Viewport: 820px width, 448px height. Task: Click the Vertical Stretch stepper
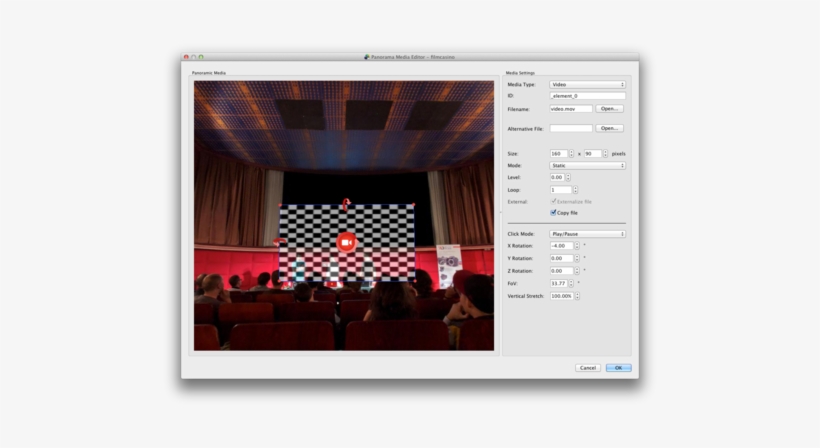[x=577, y=296]
